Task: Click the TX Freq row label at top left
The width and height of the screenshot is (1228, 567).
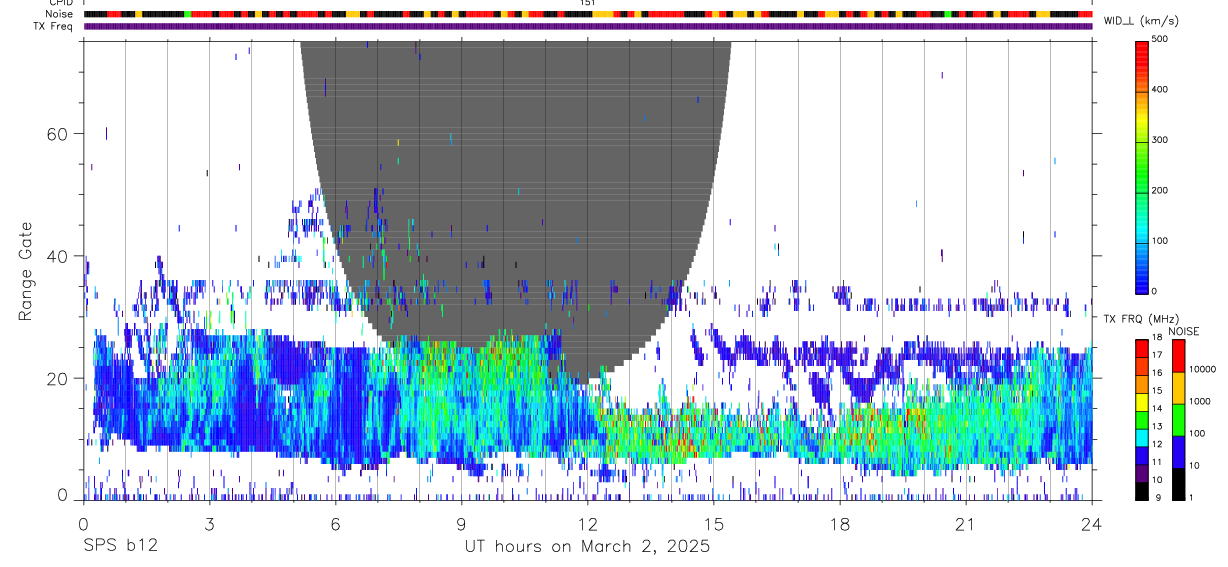Action: [x=52, y=26]
